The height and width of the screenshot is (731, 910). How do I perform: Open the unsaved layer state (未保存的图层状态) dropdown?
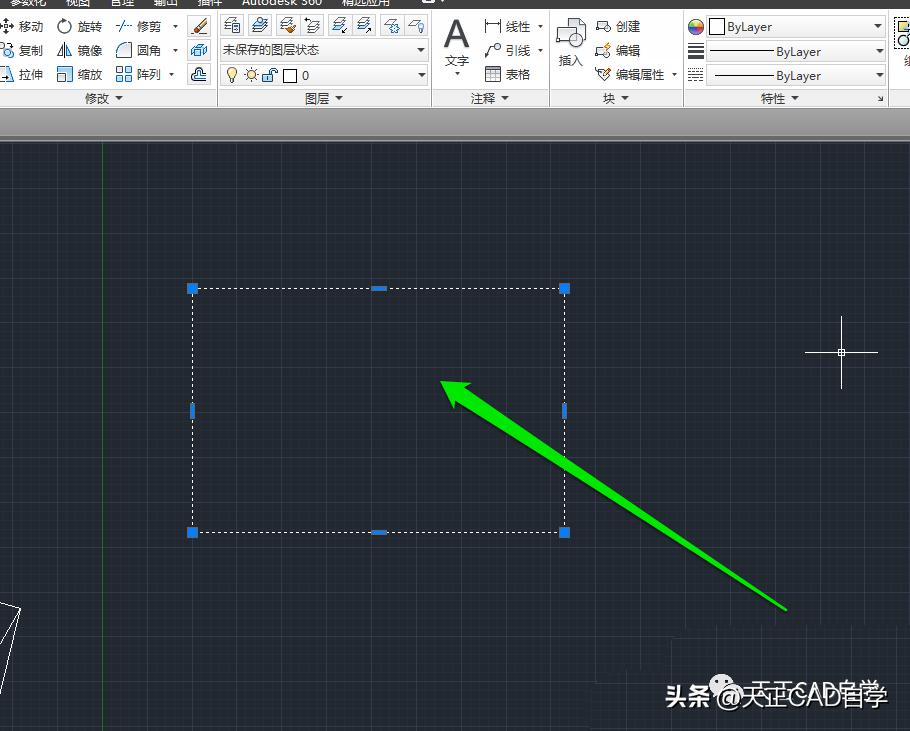pyautogui.click(x=324, y=50)
